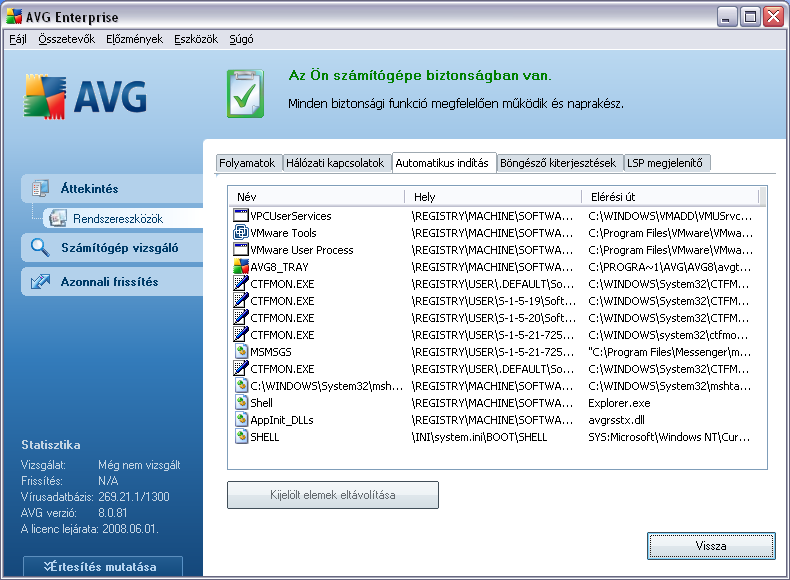Open the Előzmények menu
The image size is (790, 580).
[x=135, y=39]
